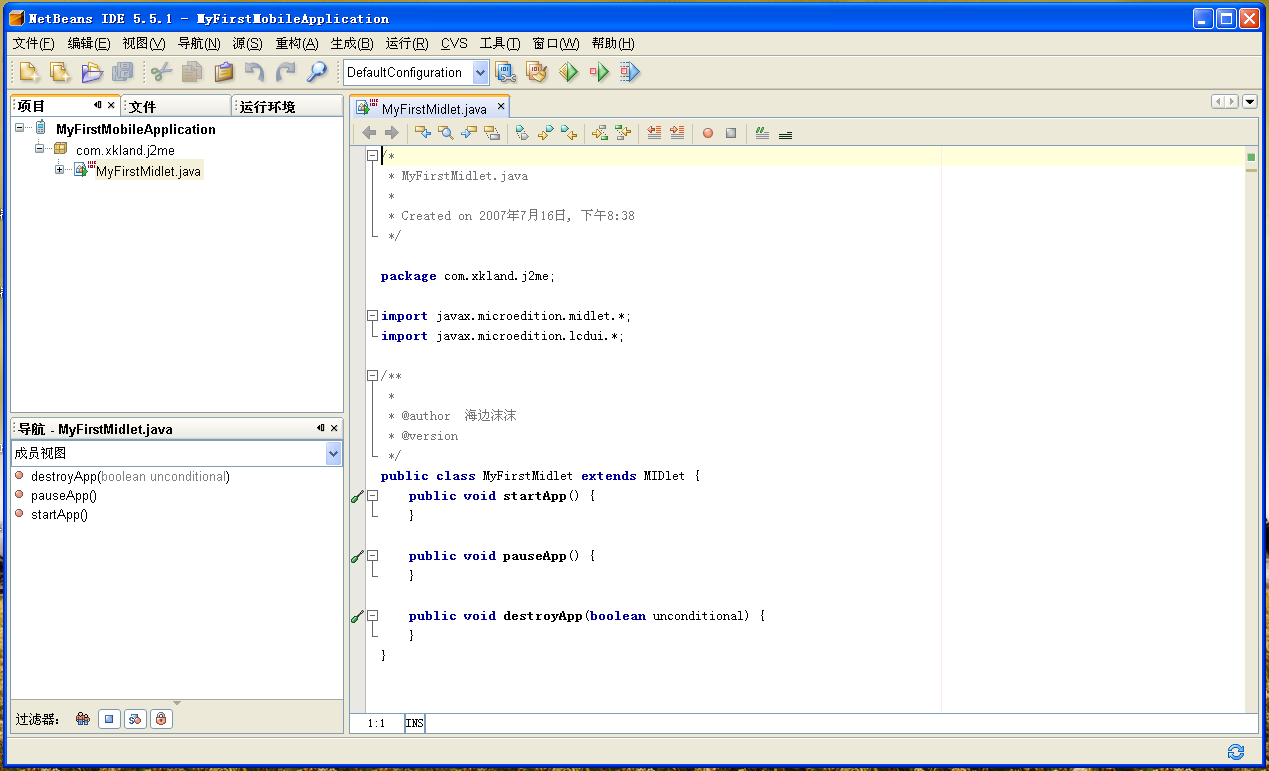1269x771 pixels.
Task: Click the Open Project folder icon
Action: tap(92, 72)
